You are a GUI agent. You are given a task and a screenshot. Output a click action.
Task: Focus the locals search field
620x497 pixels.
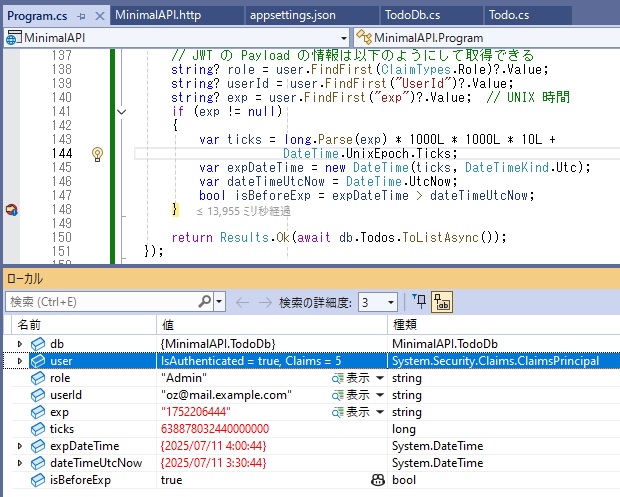[103, 302]
